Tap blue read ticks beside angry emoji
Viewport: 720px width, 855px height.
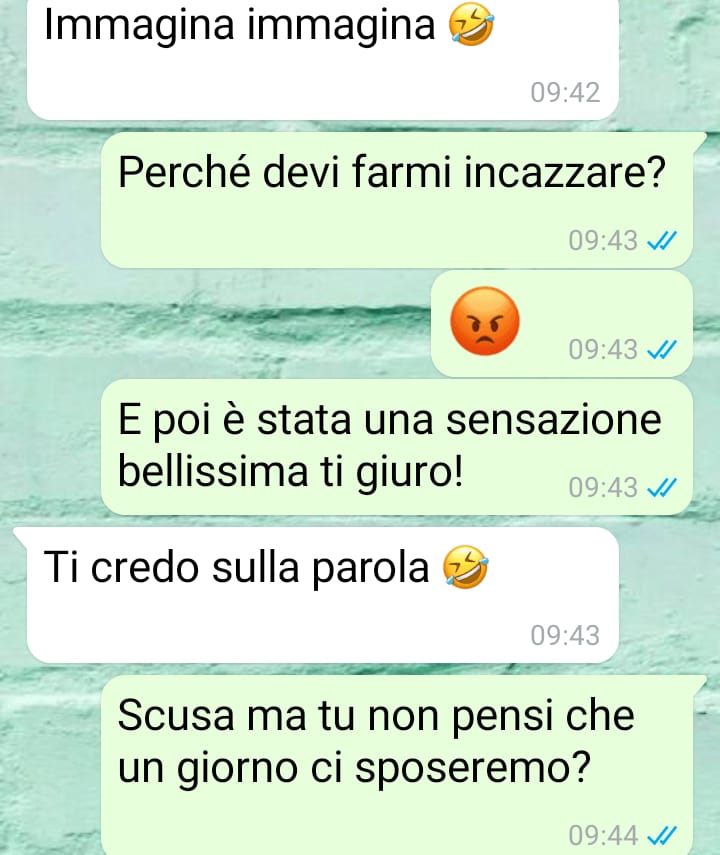coord(661,350)
